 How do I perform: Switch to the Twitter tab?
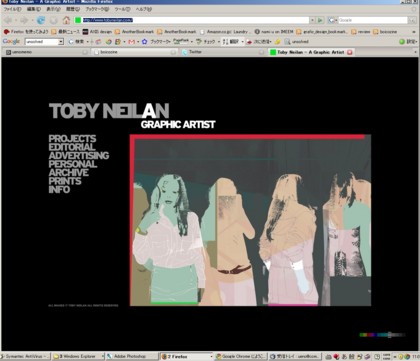point(223,52)
